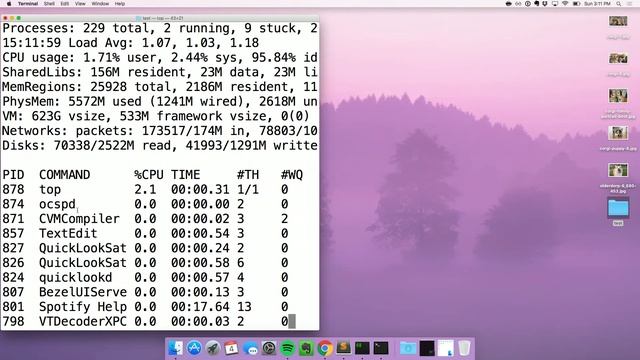Click the 'ocspd' process name

58,204
